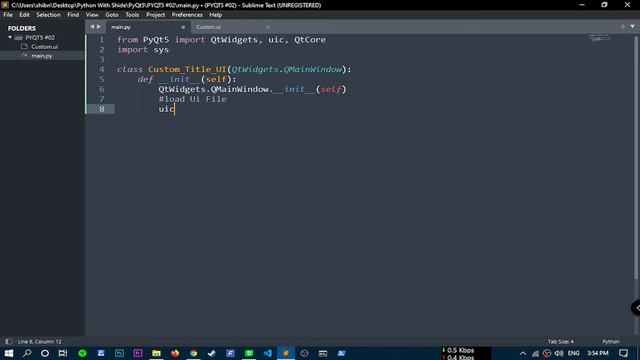Open Cortana circle icon
The height and width of the screenshot is (360, 640).
[x=45, y=353]
